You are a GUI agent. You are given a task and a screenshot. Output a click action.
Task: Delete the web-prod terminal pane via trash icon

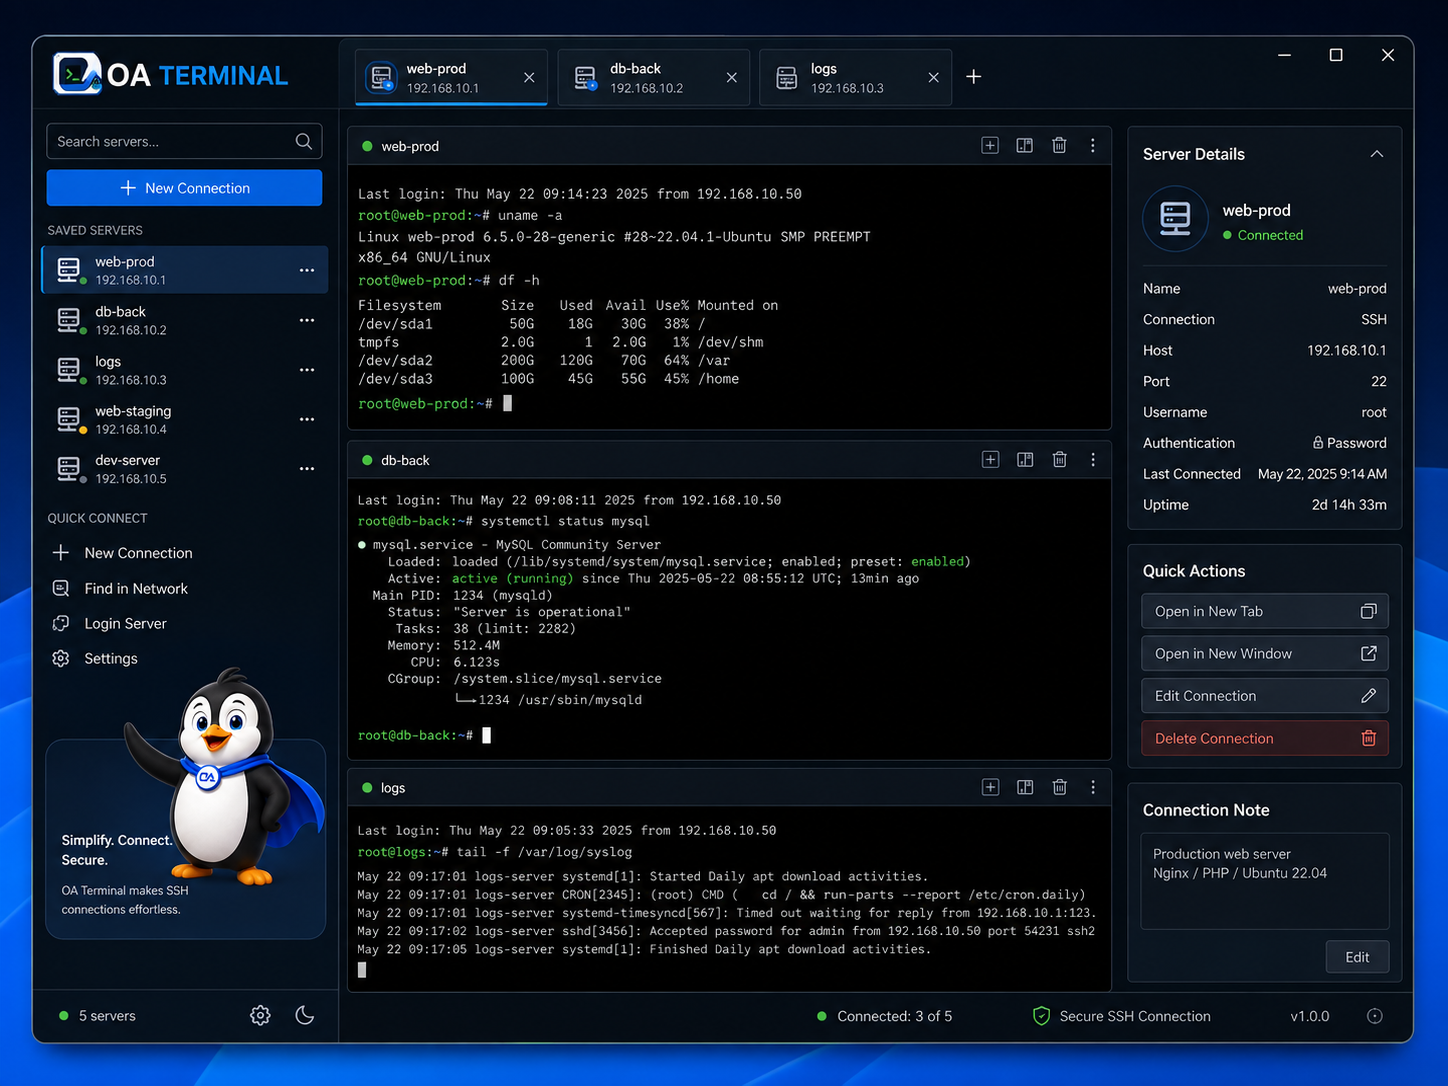pos(1059,146)
